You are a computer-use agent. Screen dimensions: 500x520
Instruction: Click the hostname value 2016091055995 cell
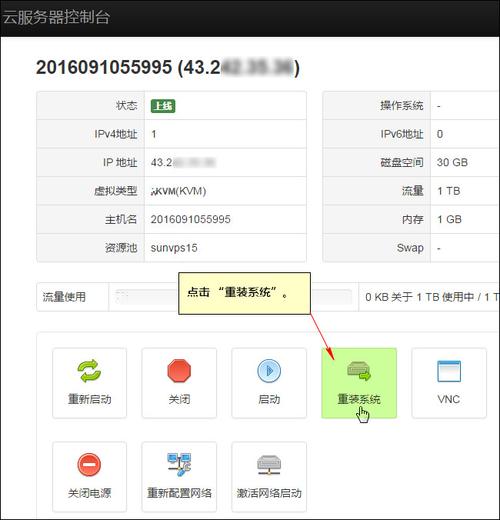click(190, 219)
